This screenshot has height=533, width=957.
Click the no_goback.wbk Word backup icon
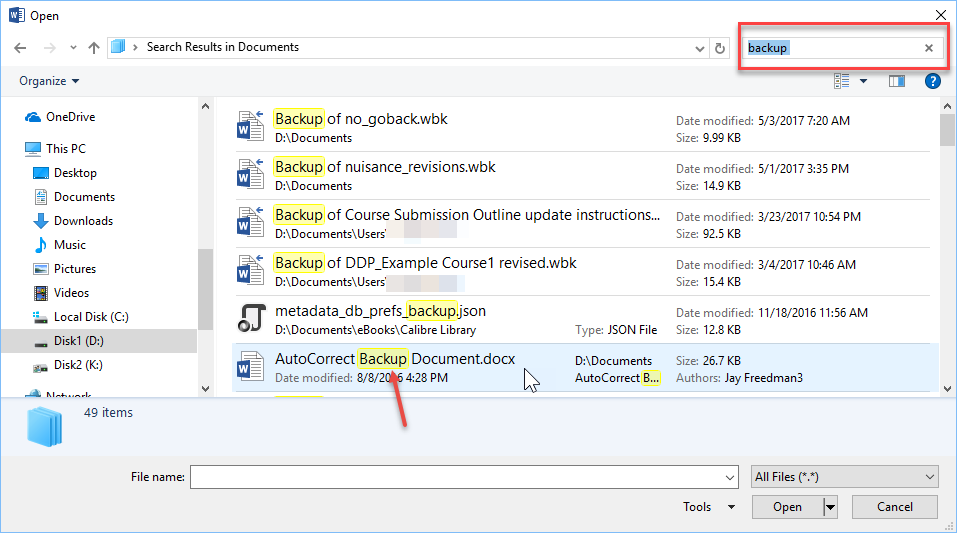pos(251,126)
